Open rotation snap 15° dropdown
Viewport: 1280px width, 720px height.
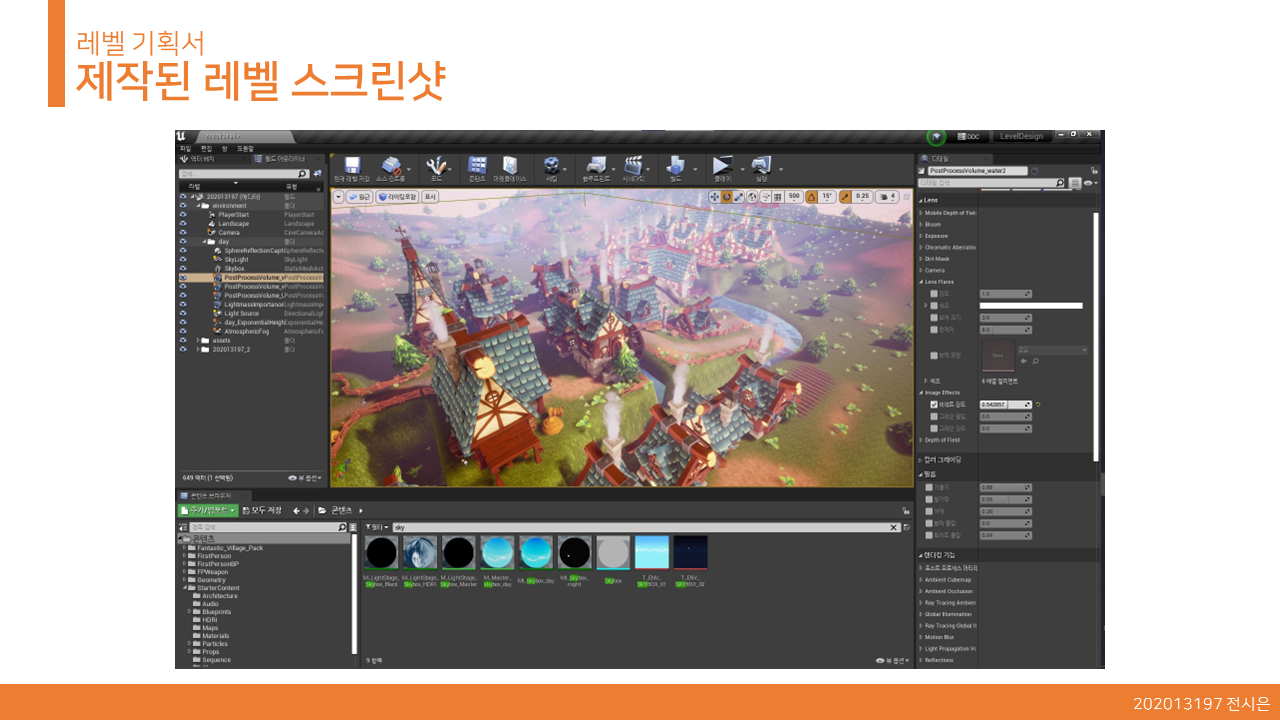[827, 197]
